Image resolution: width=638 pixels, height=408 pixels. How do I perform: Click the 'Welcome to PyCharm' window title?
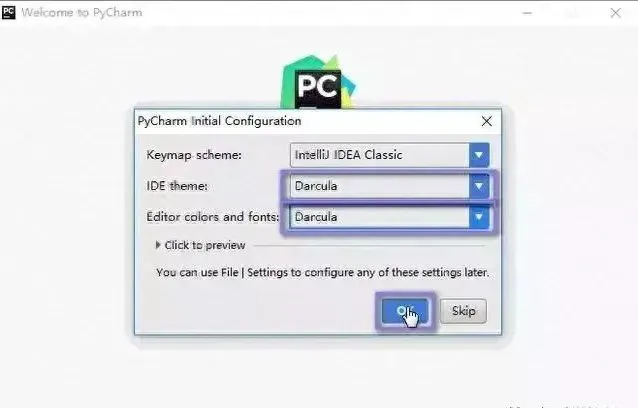82,13
